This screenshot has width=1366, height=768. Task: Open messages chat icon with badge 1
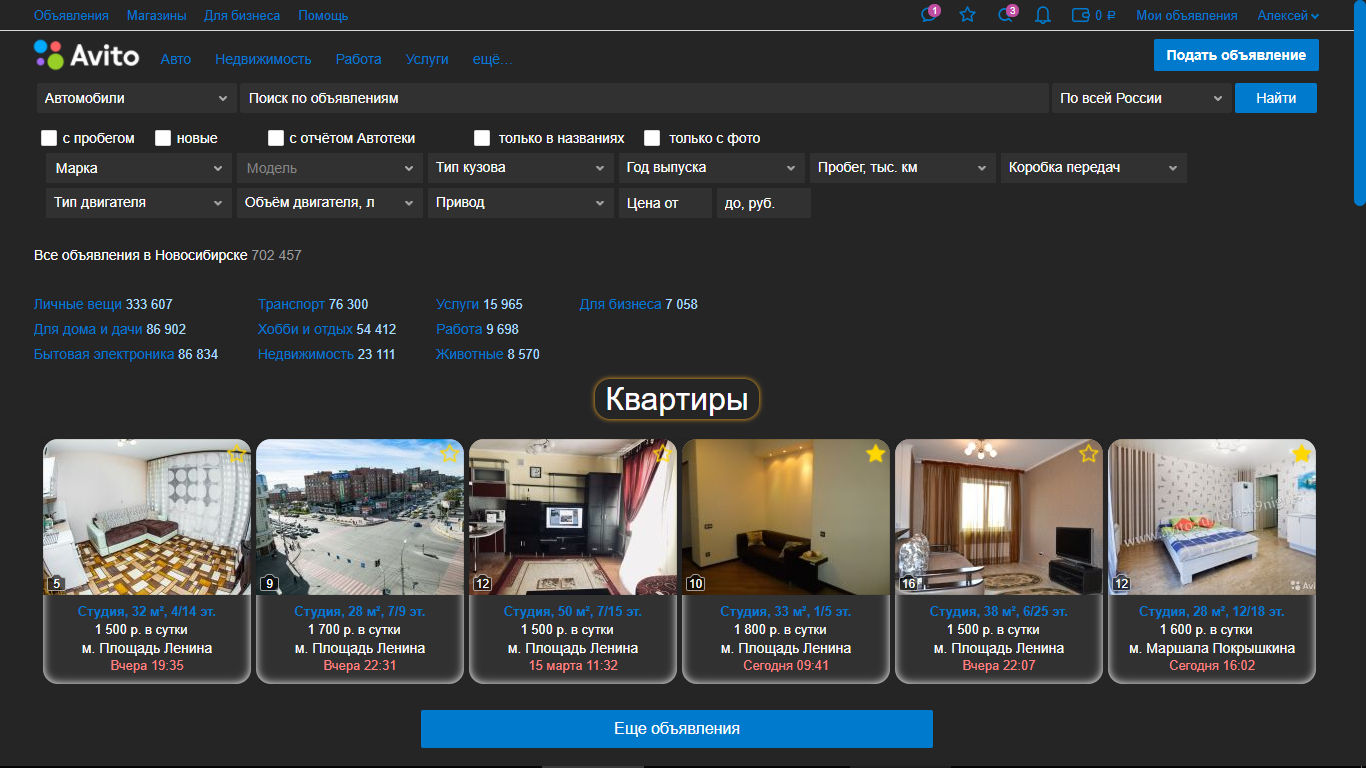pos(929,15)
